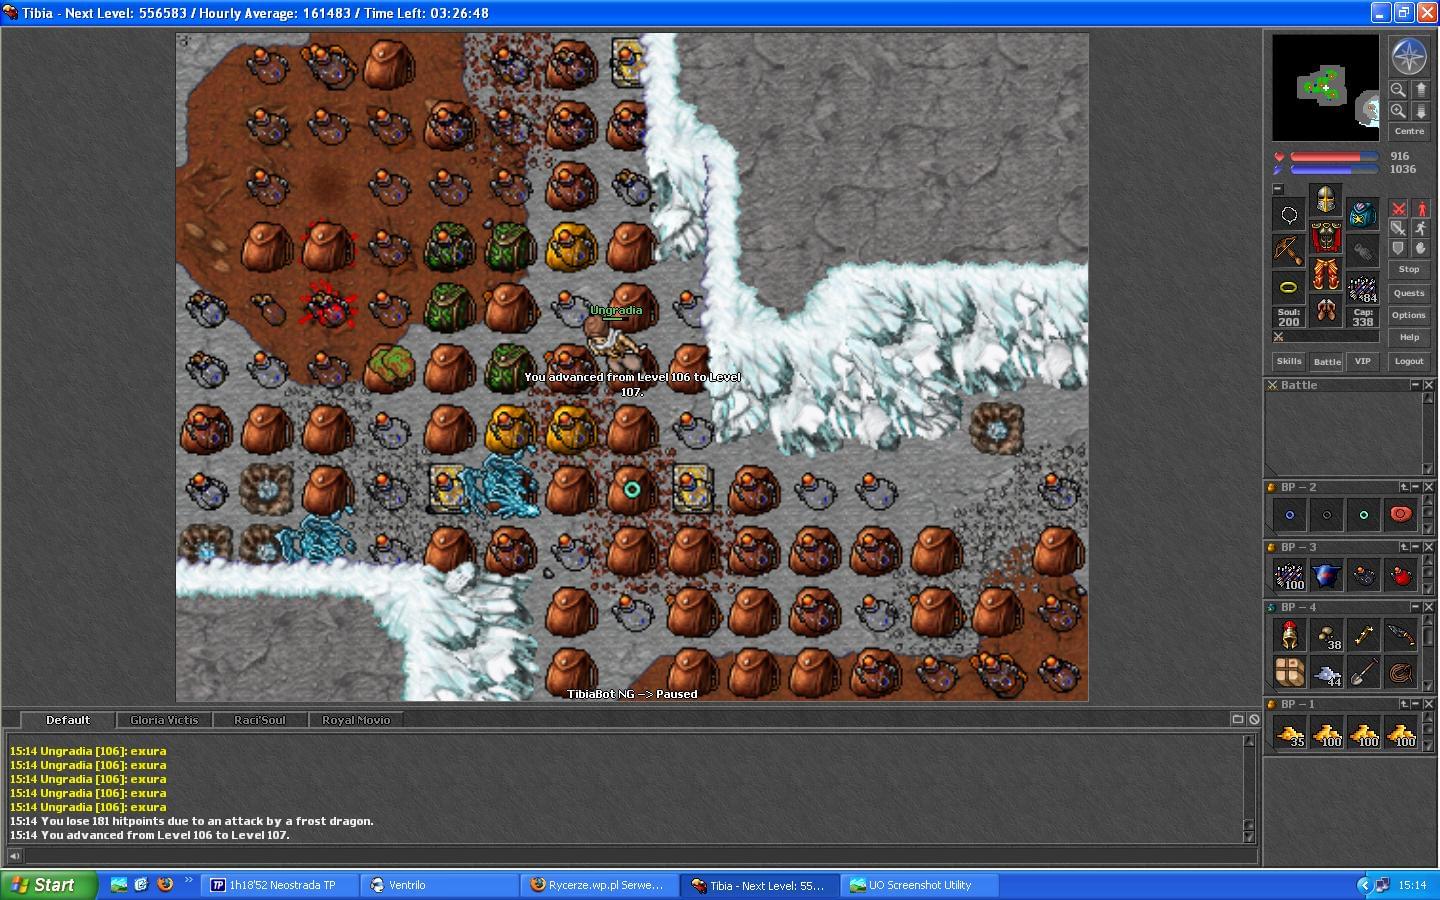Toggle the Skills window
Screen dimensions: 1440x900
click(x=1289, y=361)
